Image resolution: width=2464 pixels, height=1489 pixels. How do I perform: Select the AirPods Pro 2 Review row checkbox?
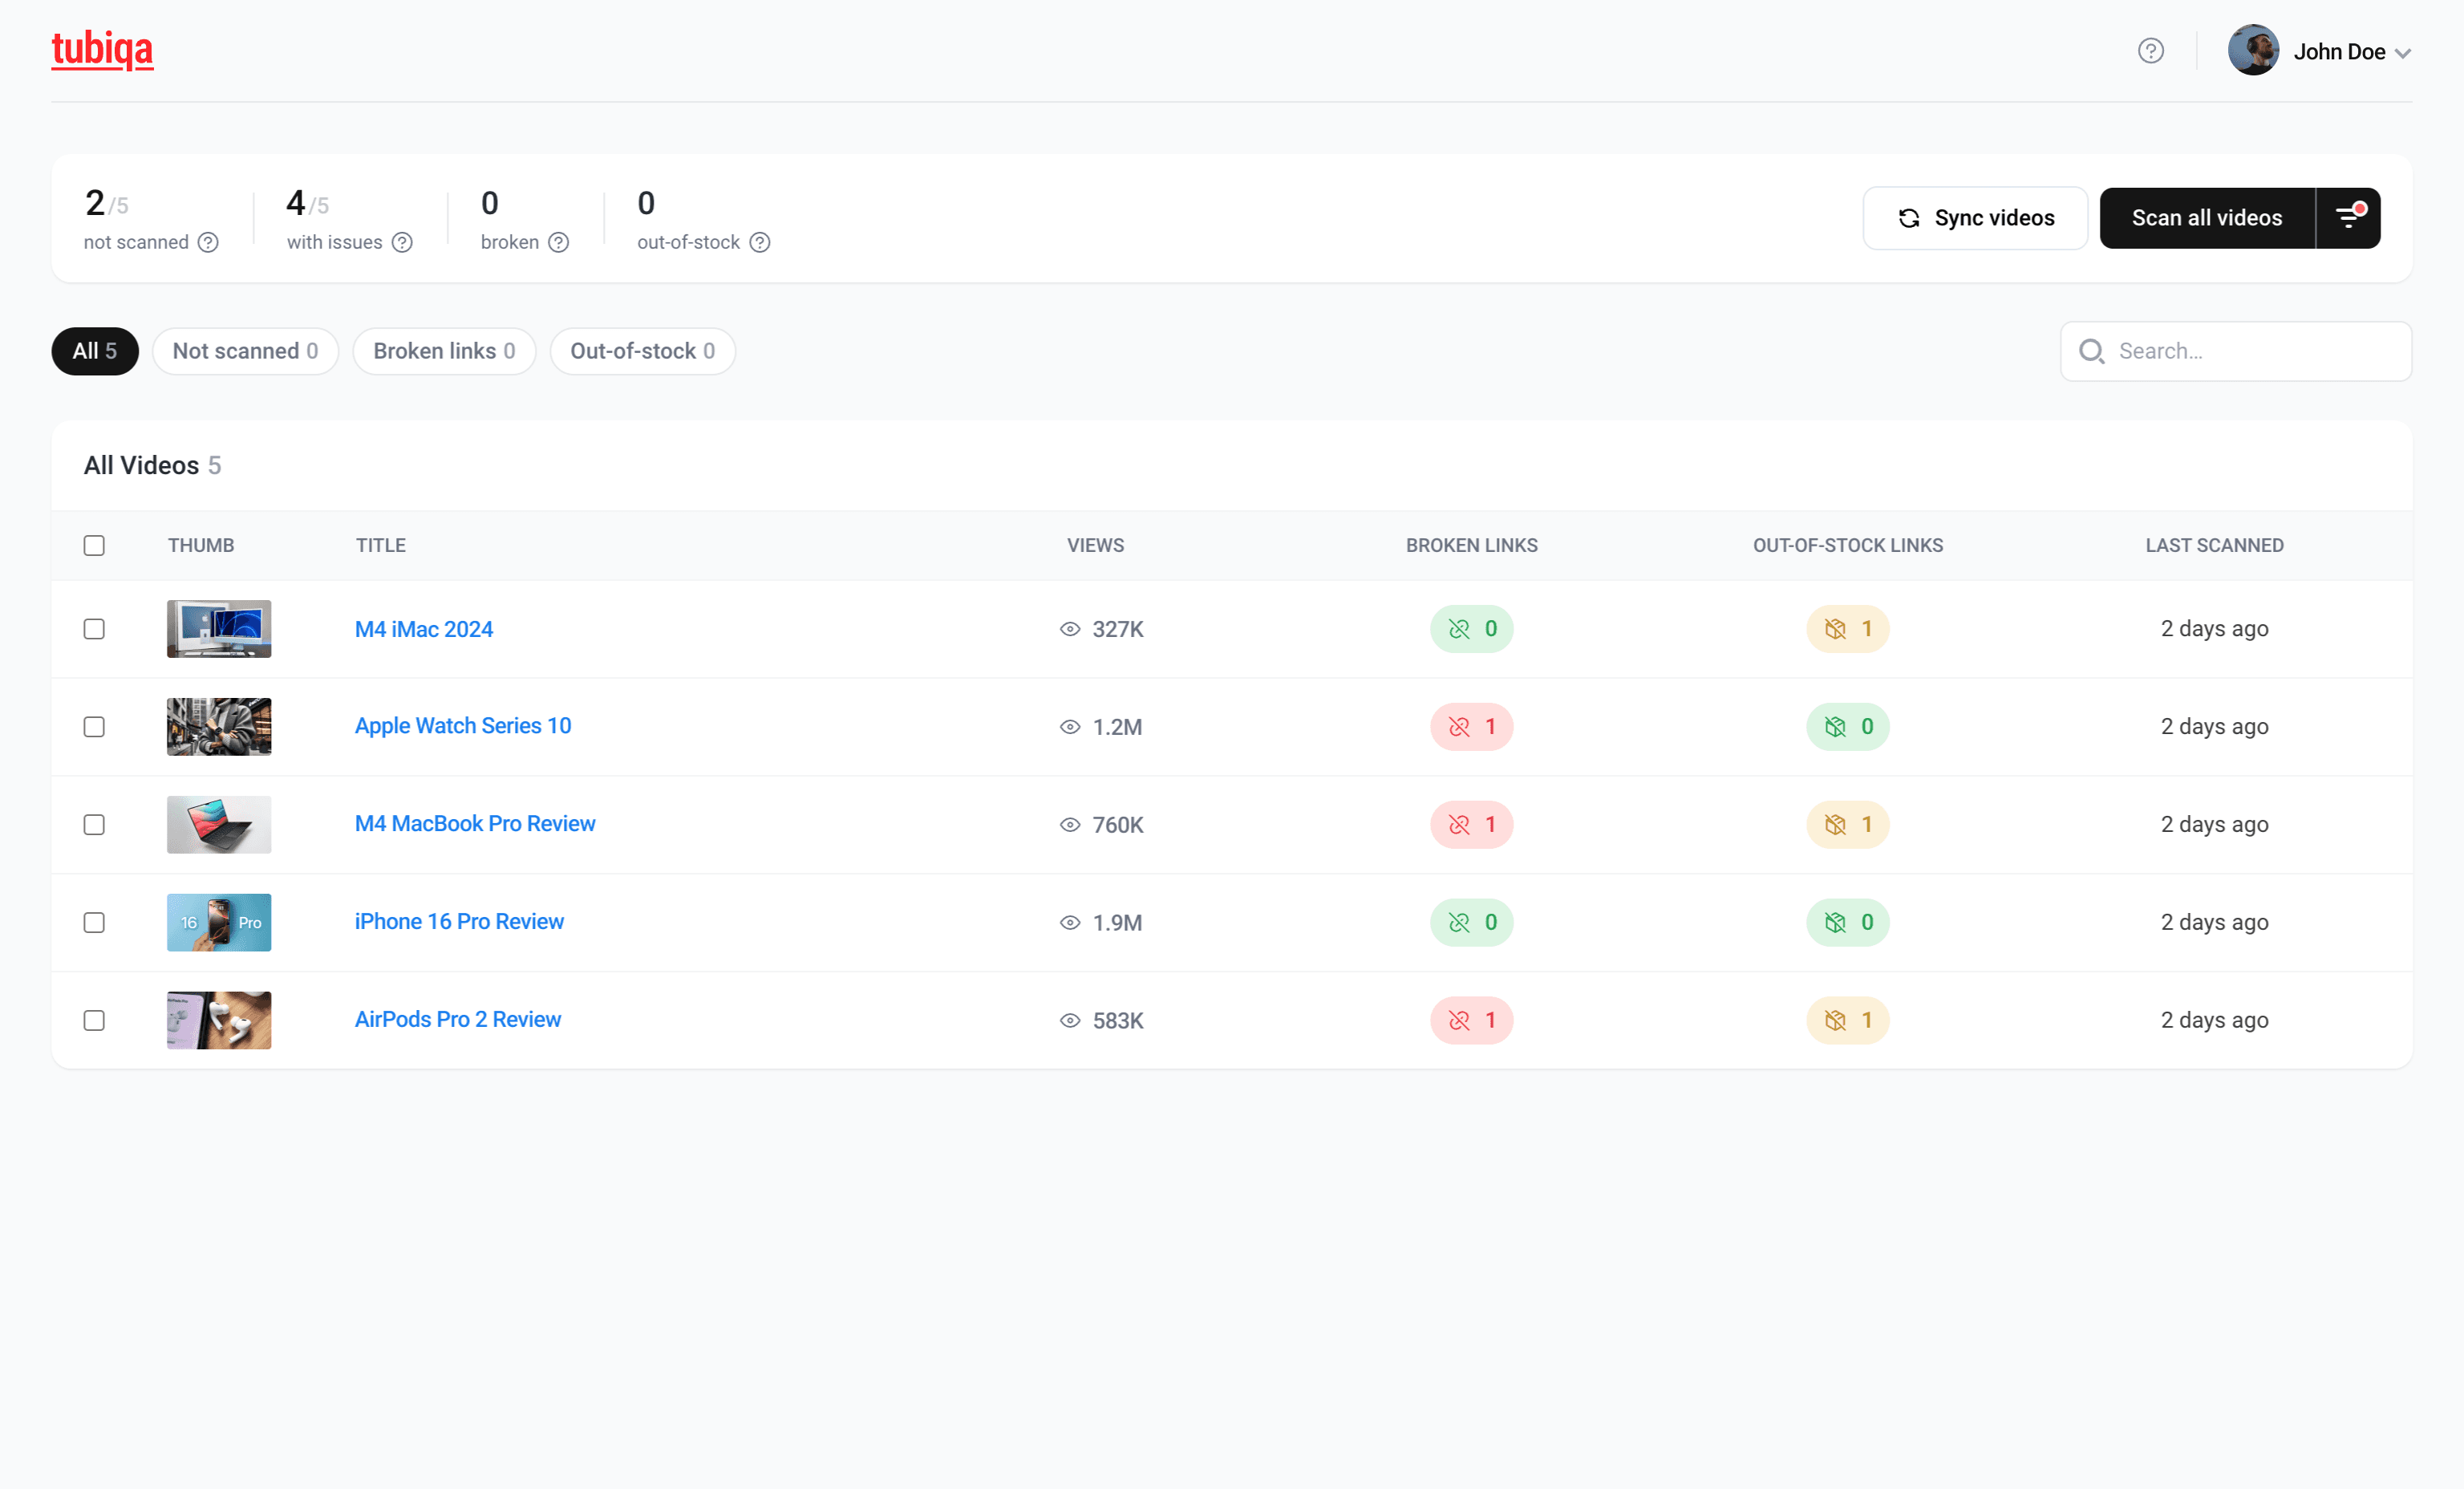(94, 1020)
